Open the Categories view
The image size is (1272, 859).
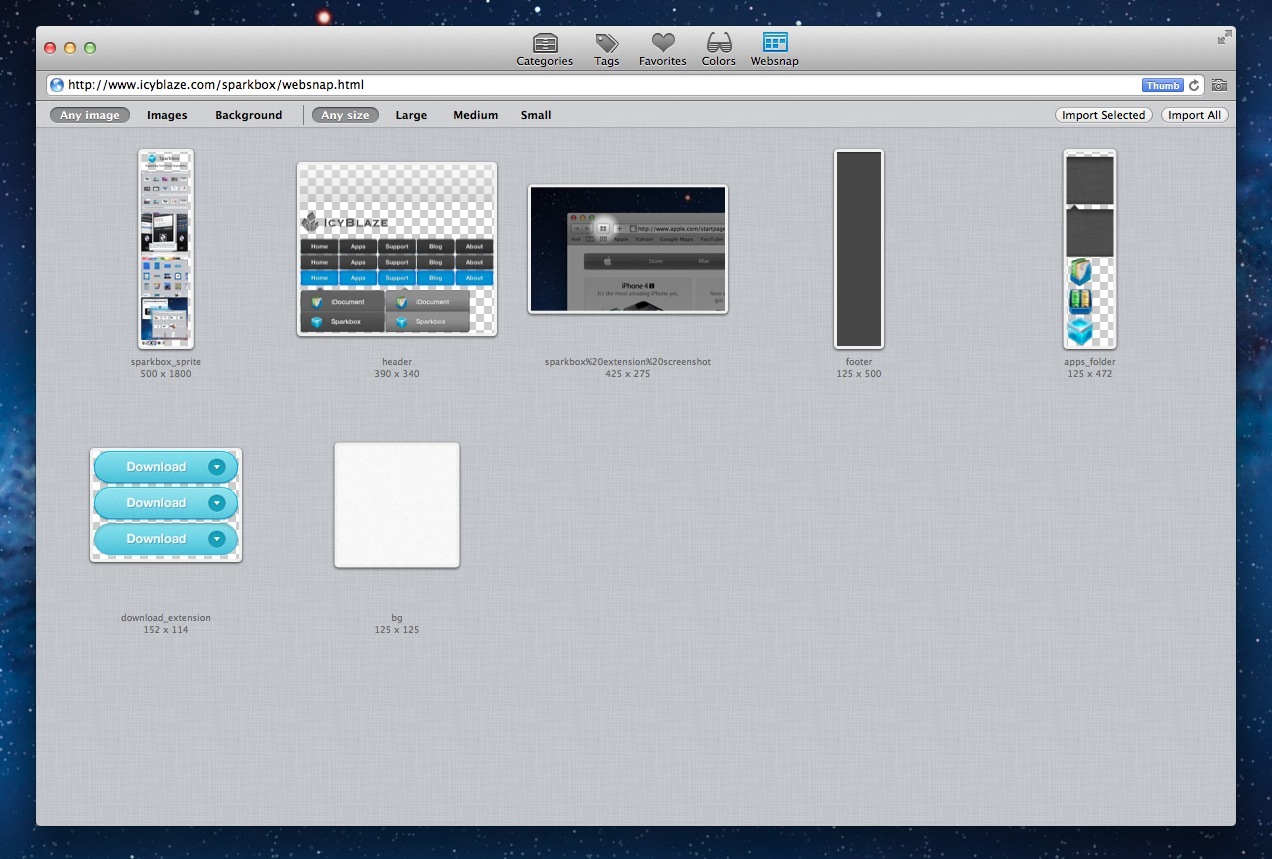[x=544, y=49]
